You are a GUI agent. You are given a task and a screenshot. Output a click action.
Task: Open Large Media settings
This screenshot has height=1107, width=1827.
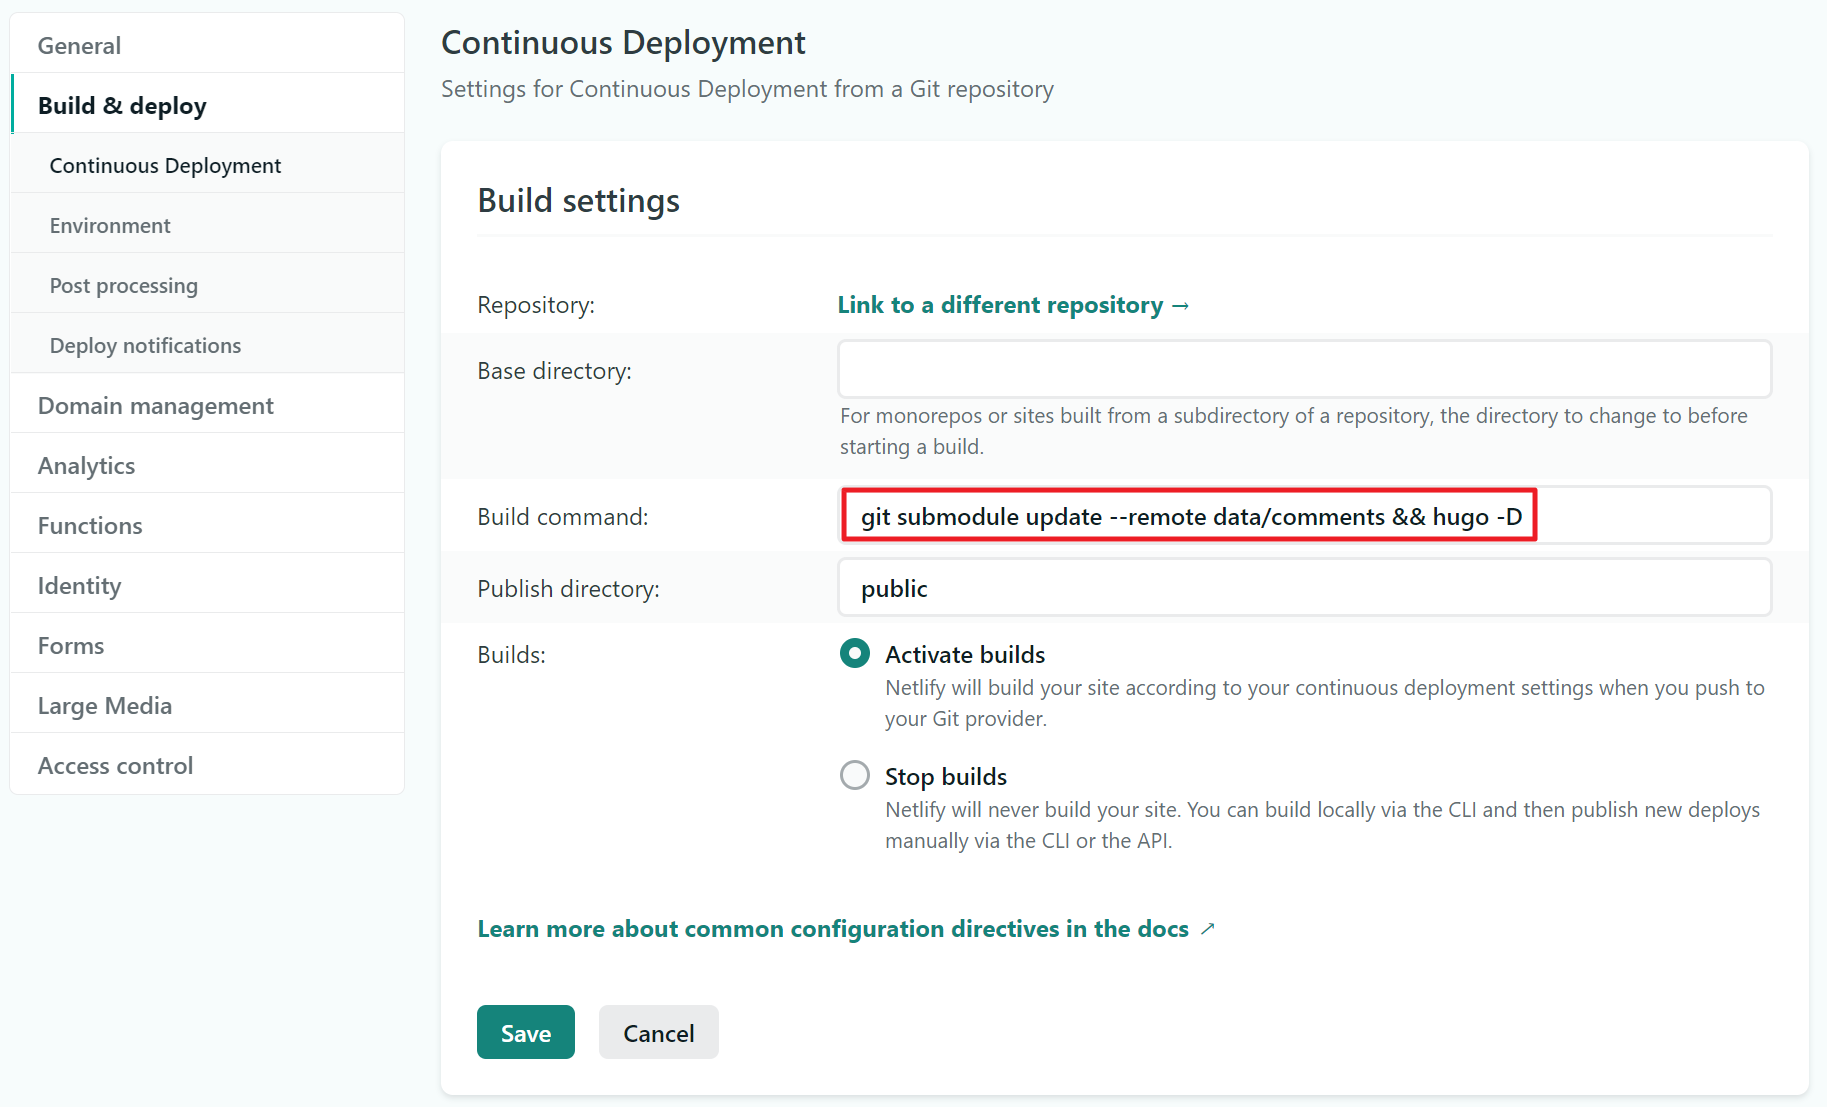coord(207,705)
